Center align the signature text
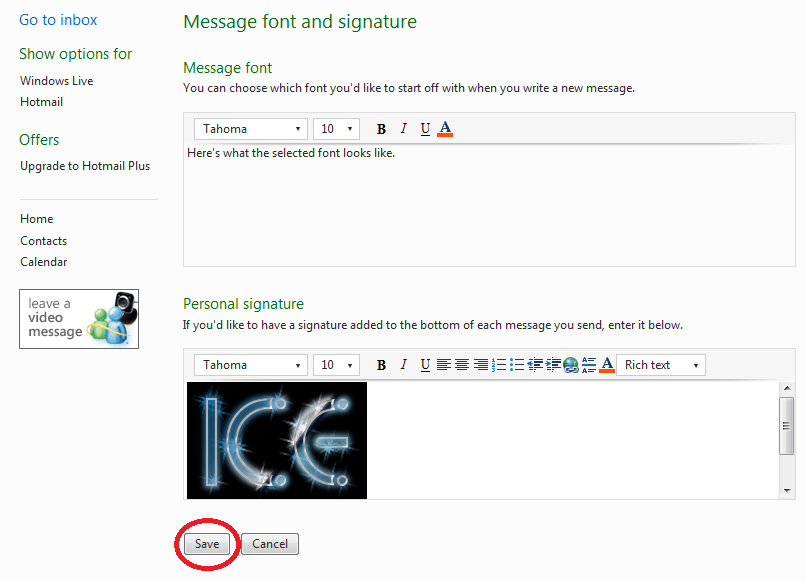The image size is (805, 581). point(462,365)
